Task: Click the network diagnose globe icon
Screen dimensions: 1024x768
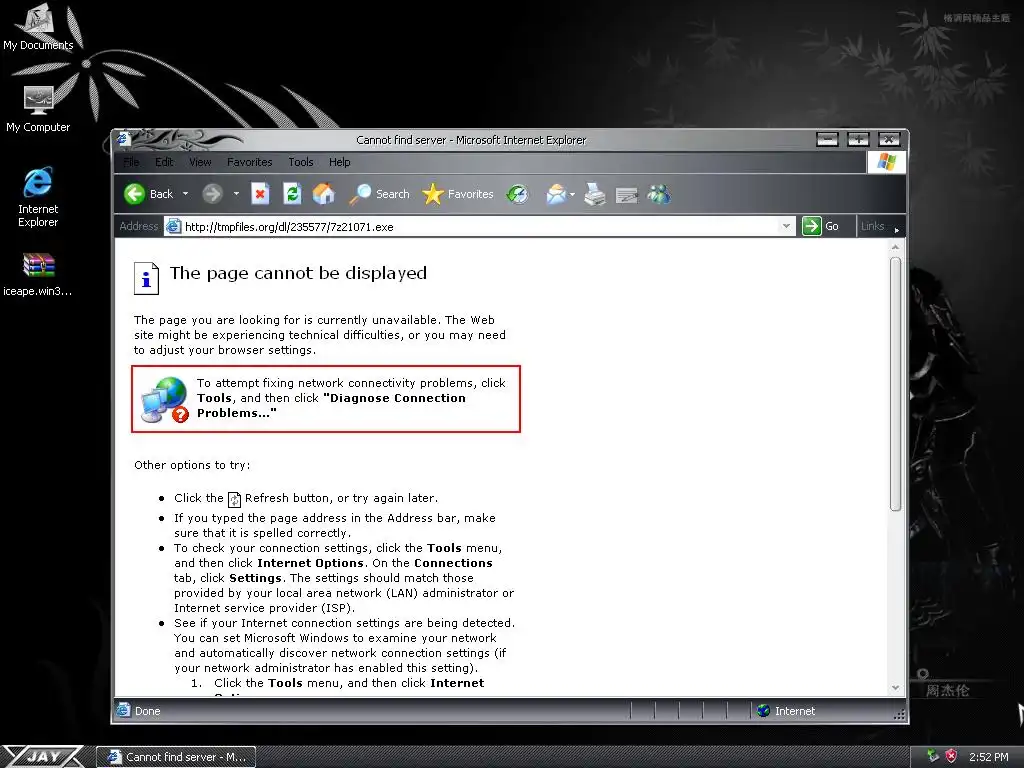Action: pos(165,400)
